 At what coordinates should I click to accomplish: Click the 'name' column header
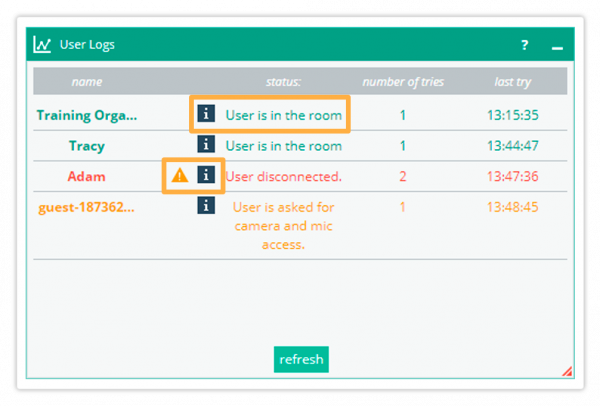(87, 82)
